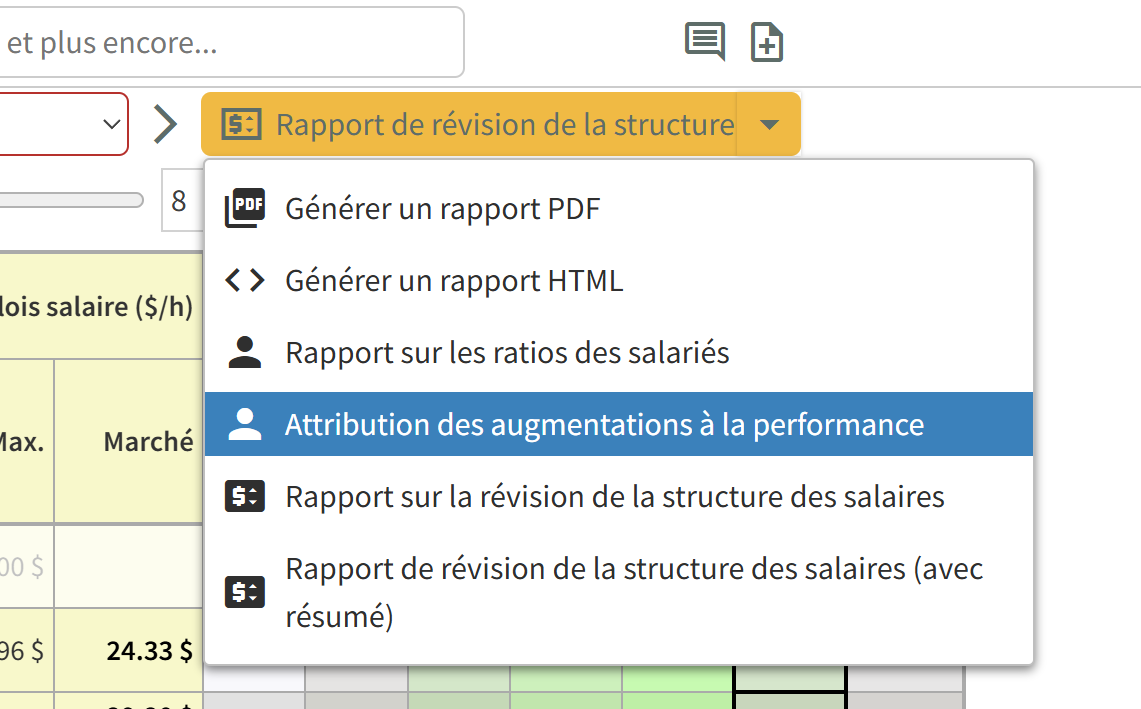Image resolution: width=1141 pixels, height=709 pixels.
Task: Select Générer un rapport HTML
Action: click(619, 281)
